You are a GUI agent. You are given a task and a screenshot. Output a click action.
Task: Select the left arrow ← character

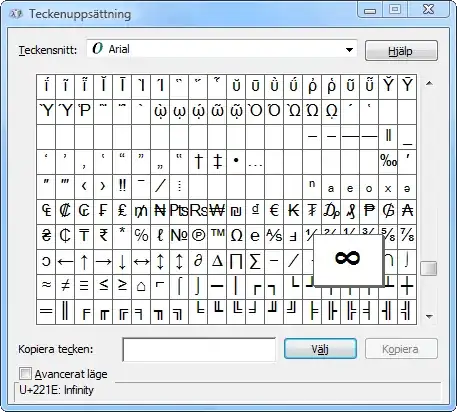point(65,262)
